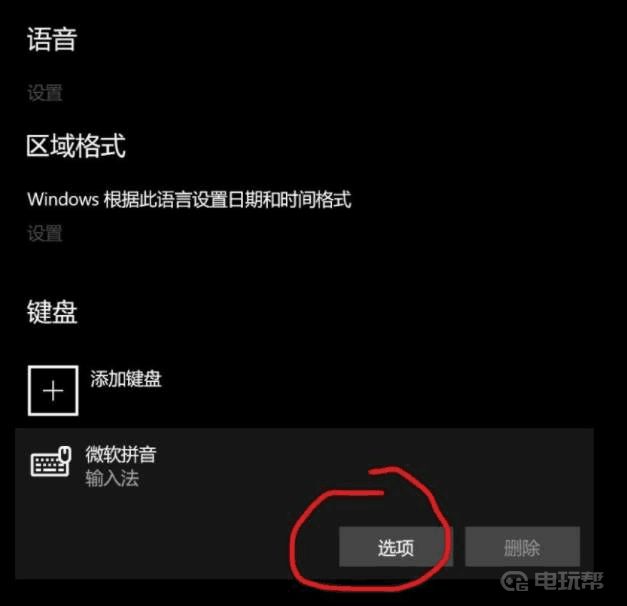Image resolution: width=627 pixels, height=606 pixels.
Task: Open the 设置 link under 区域格式
Action: click(x=45, y=233)
